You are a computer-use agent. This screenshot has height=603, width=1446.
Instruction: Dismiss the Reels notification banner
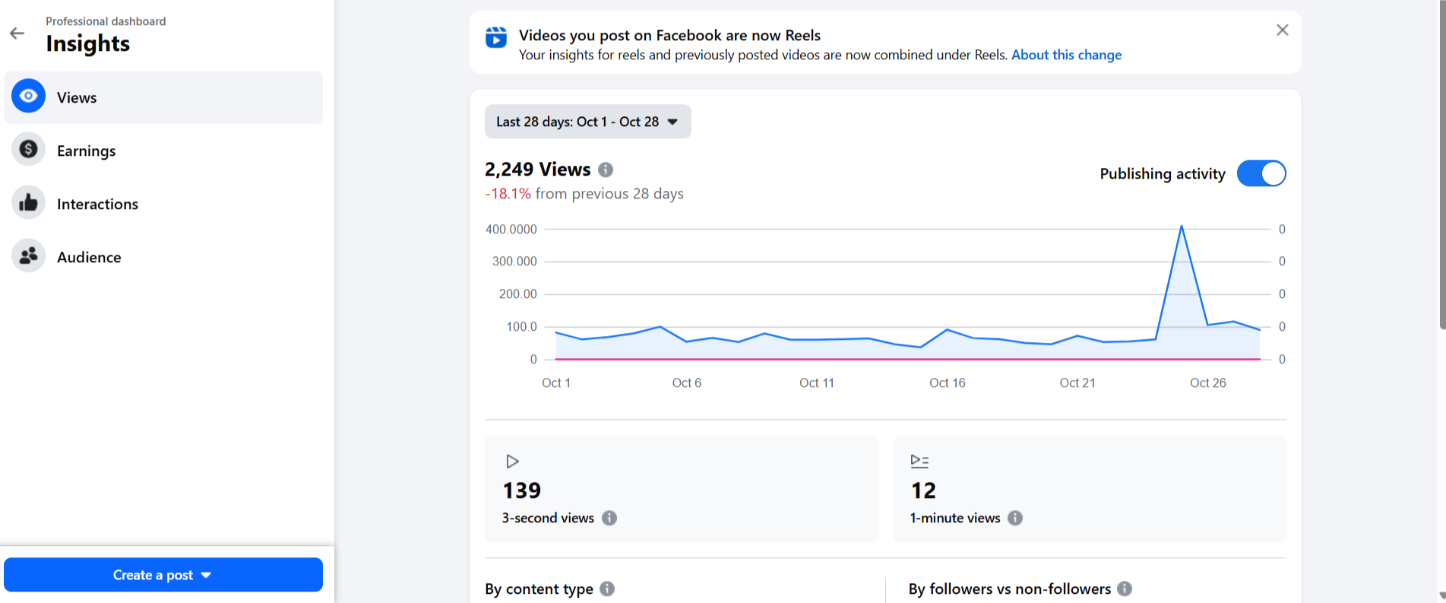1282,30
